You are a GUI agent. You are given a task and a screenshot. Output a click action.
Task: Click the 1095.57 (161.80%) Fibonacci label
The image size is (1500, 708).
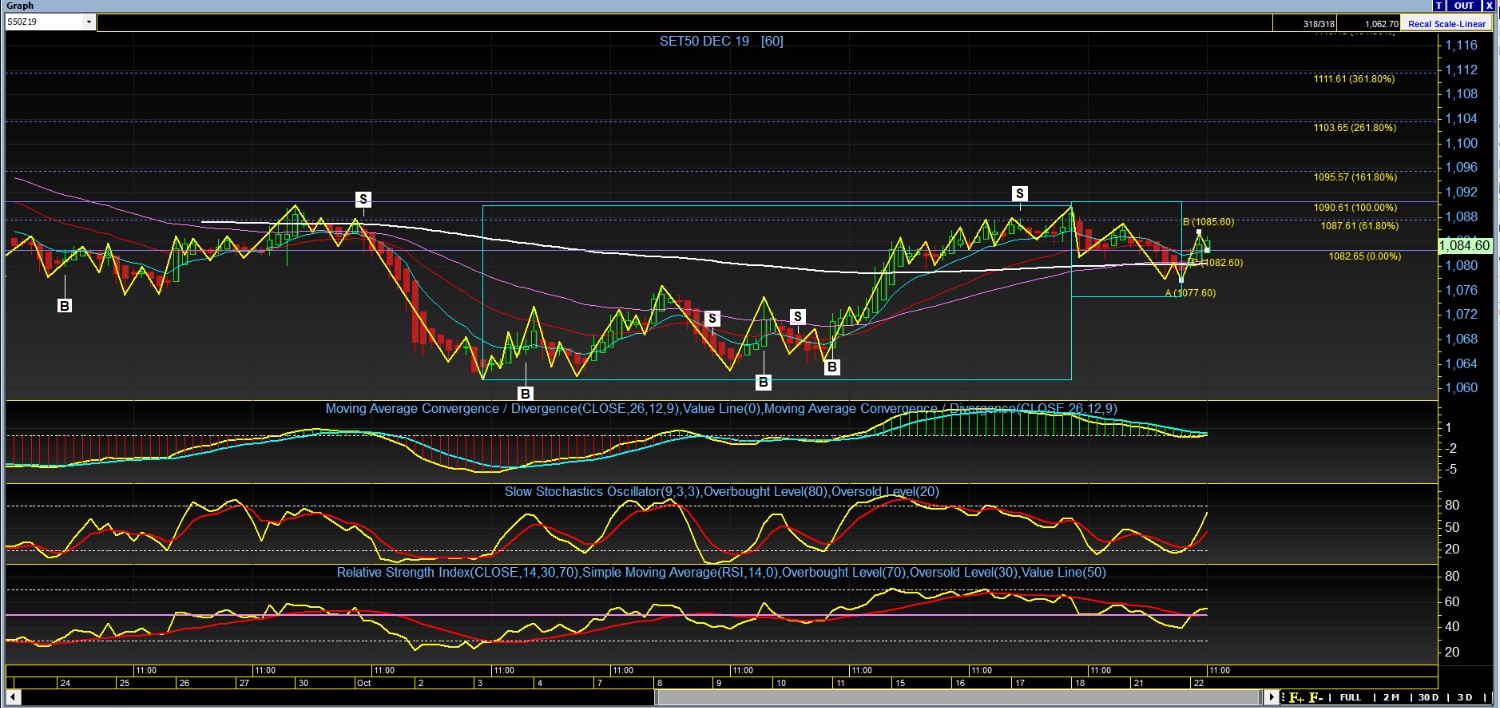coord(1355,177)
